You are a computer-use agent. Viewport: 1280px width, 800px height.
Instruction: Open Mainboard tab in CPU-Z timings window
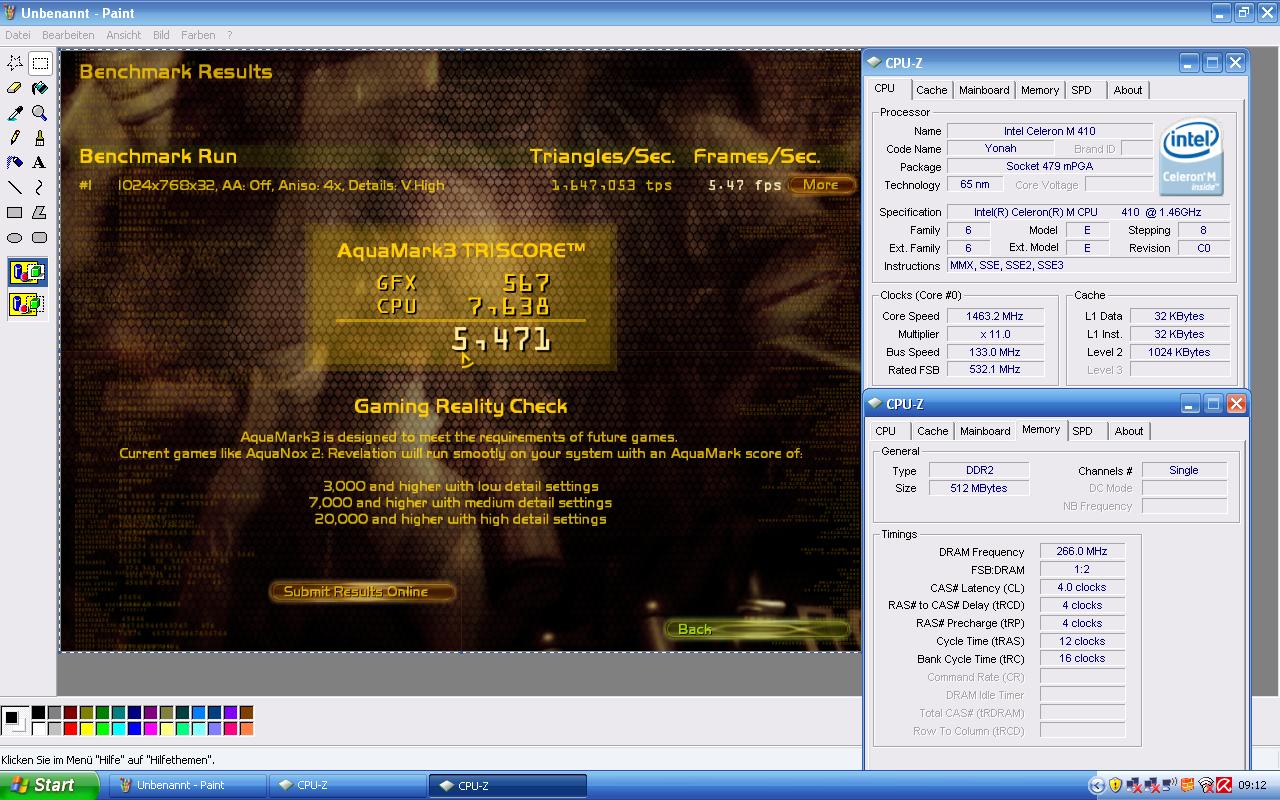pos(985,431)
